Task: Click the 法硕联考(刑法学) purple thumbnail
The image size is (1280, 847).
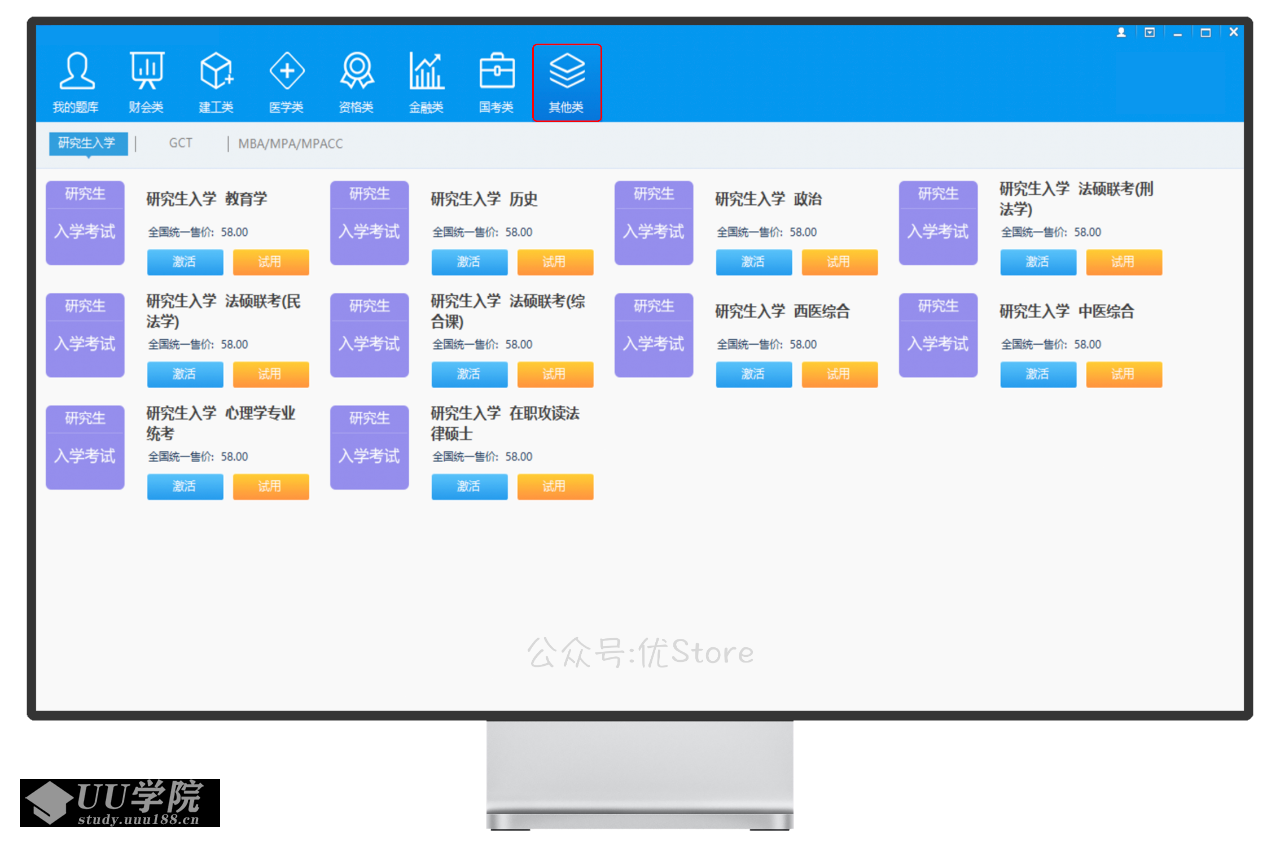Action: 938,223
